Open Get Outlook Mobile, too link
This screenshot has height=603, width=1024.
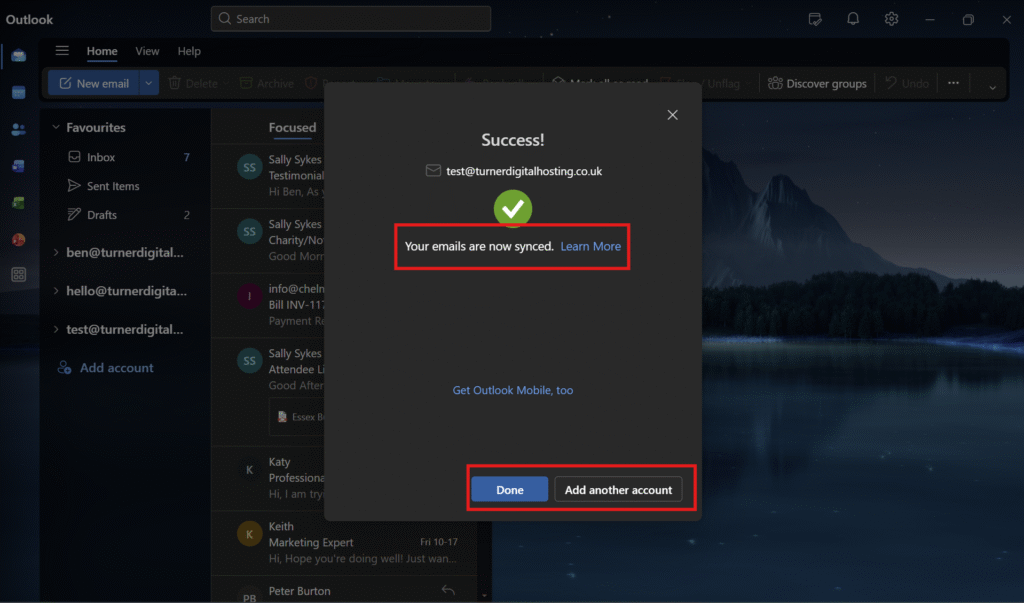(x=513, y=390)
